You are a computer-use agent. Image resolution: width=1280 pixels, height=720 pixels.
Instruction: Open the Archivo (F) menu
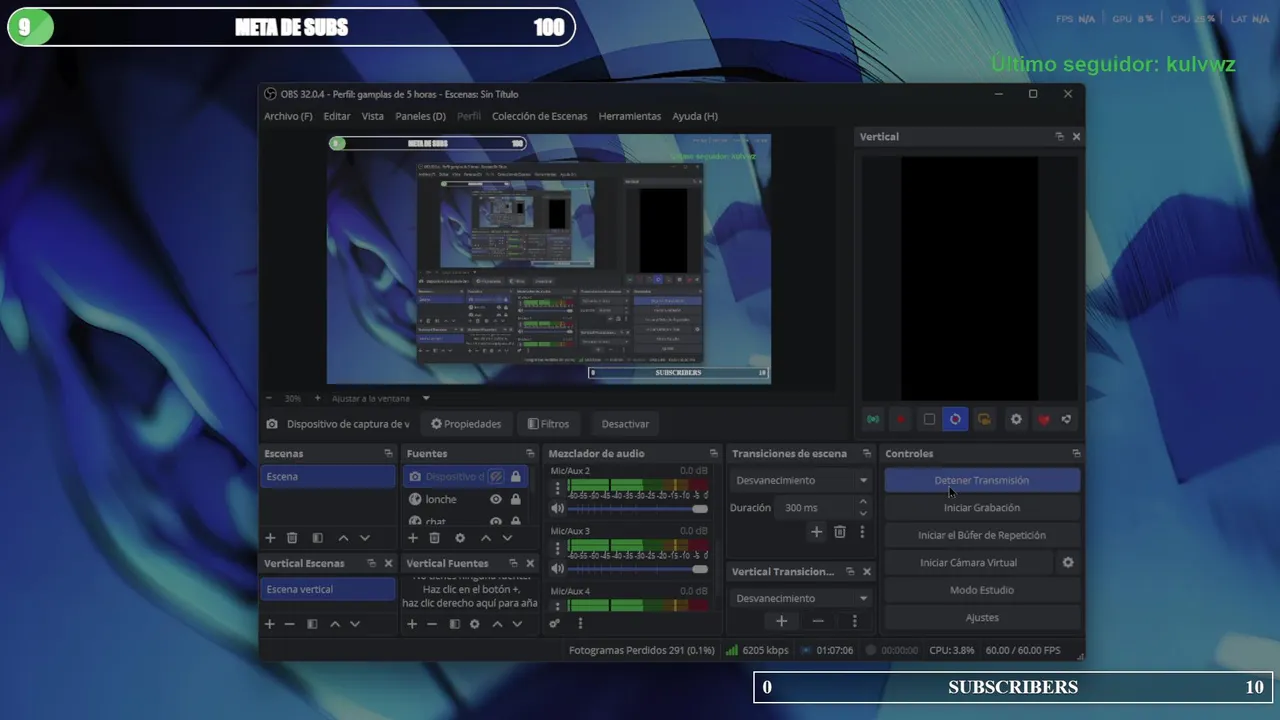(x=288, y=116)
